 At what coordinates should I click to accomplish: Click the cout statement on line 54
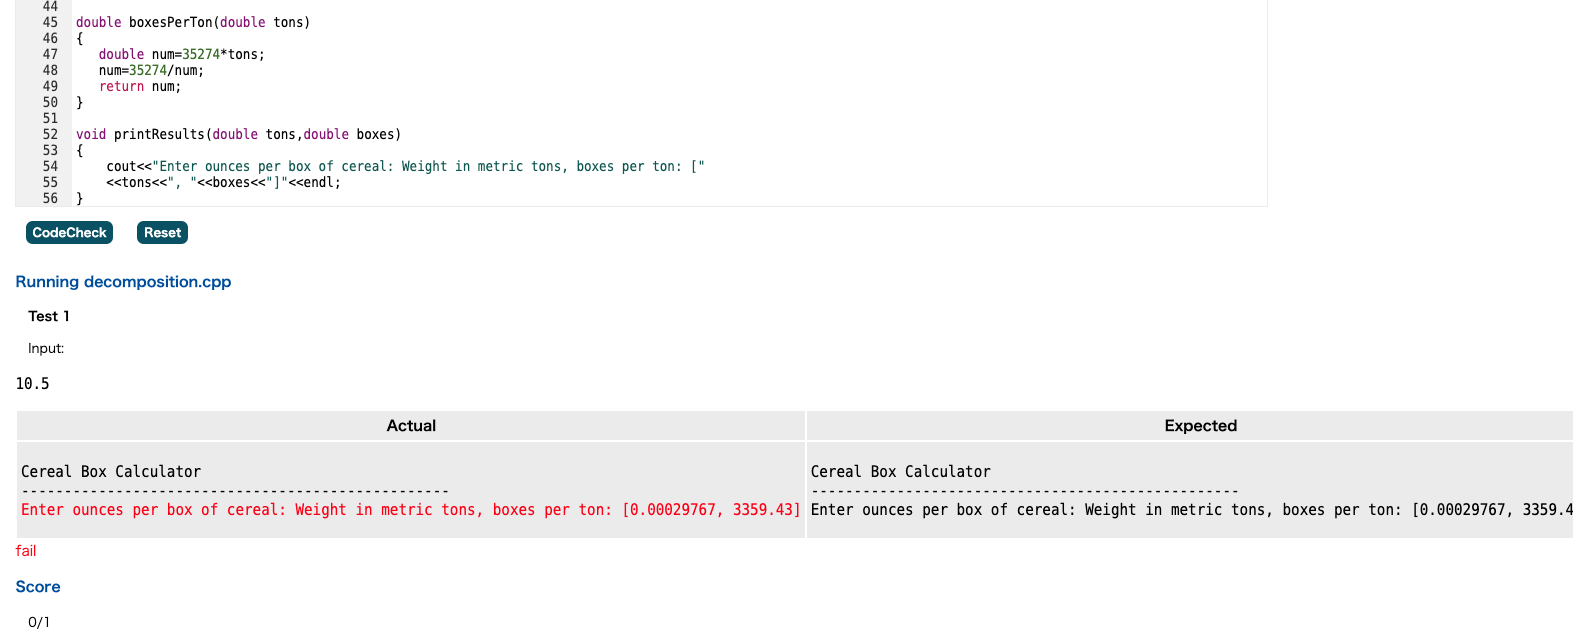(x=406, y=166)
